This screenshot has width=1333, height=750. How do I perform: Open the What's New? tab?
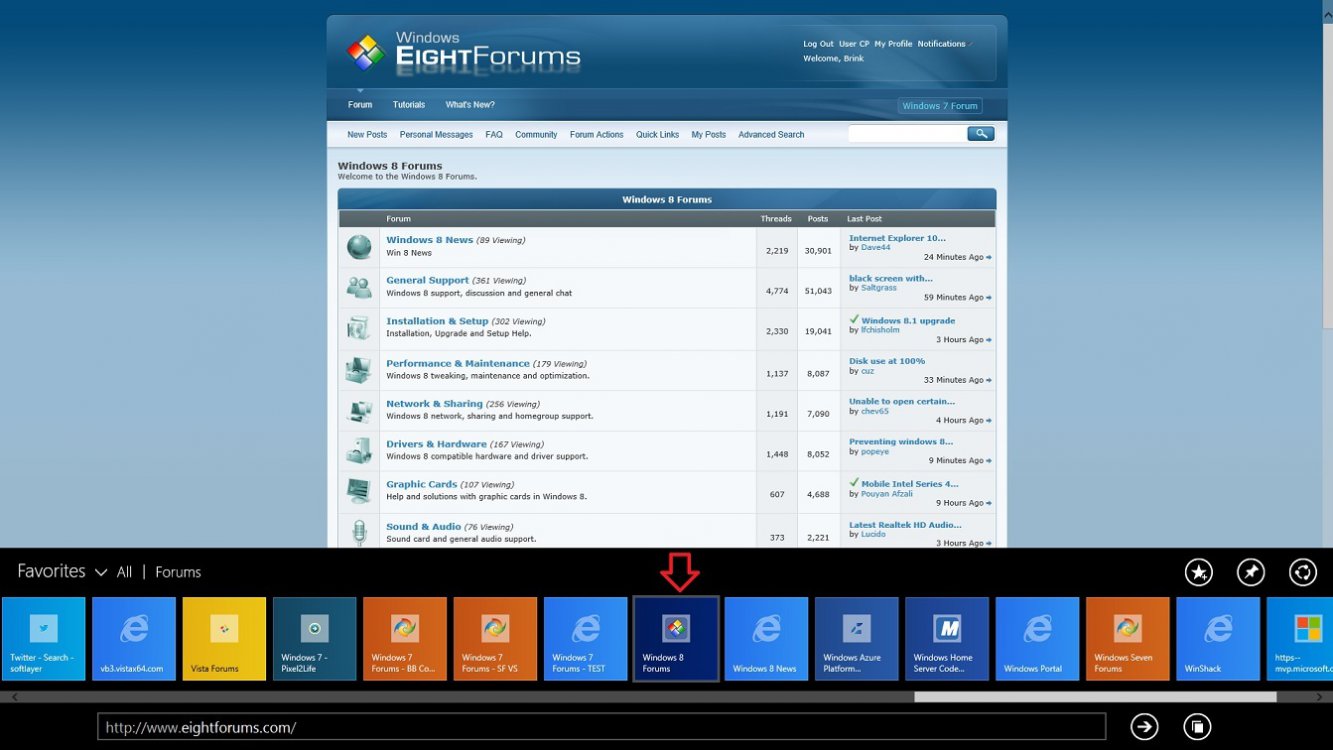(470, 105)
